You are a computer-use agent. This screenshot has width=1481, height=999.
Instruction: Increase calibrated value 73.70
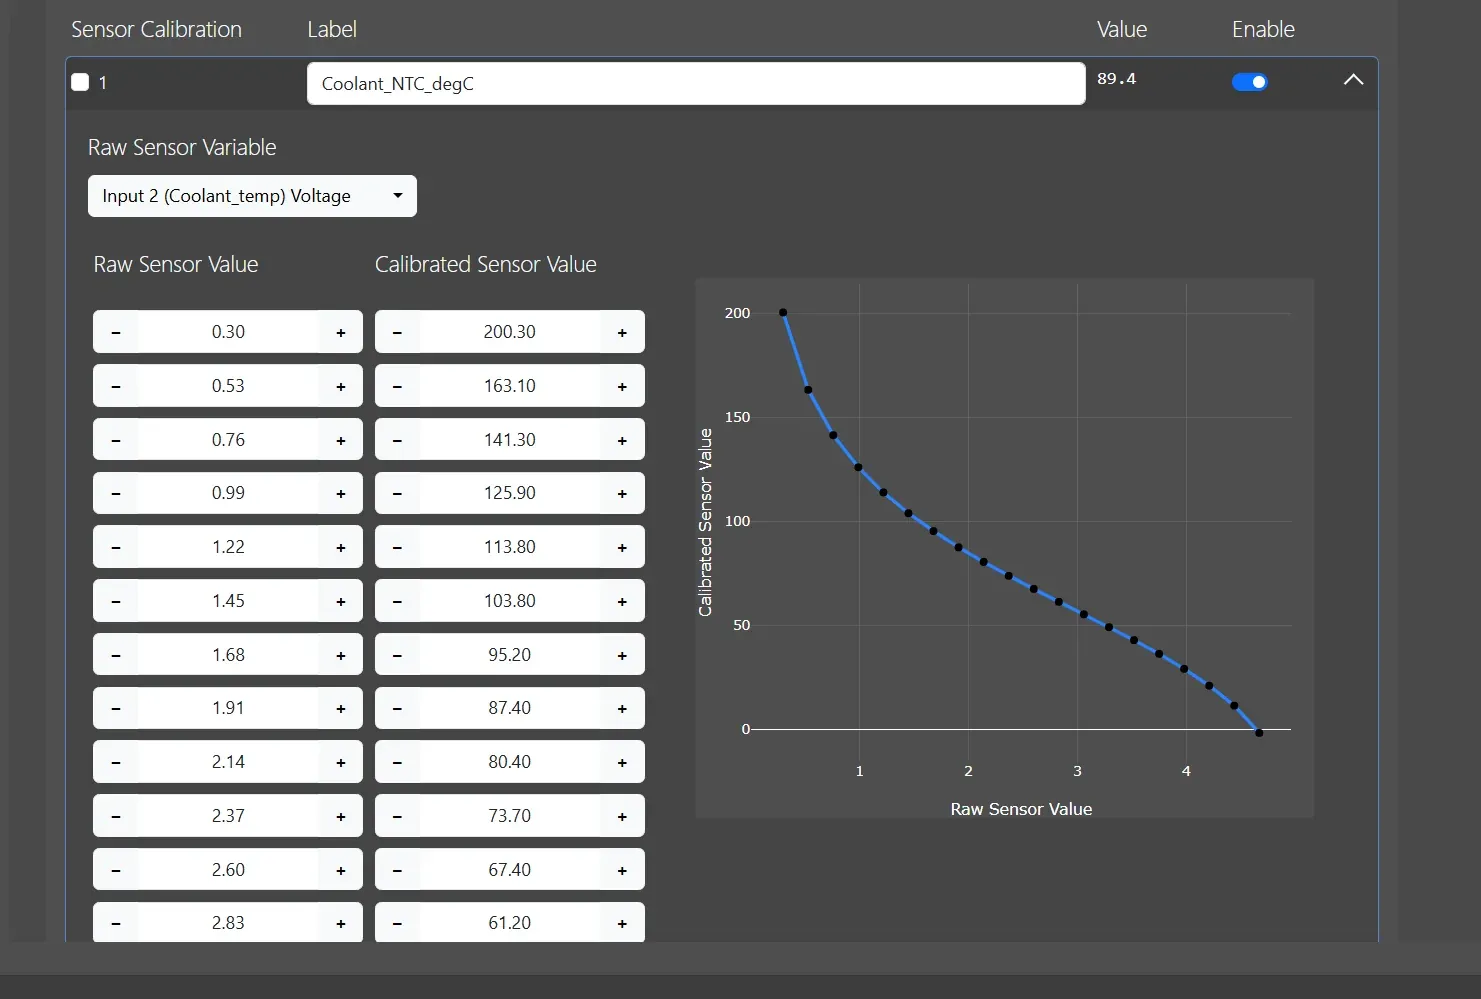point(622,816)
